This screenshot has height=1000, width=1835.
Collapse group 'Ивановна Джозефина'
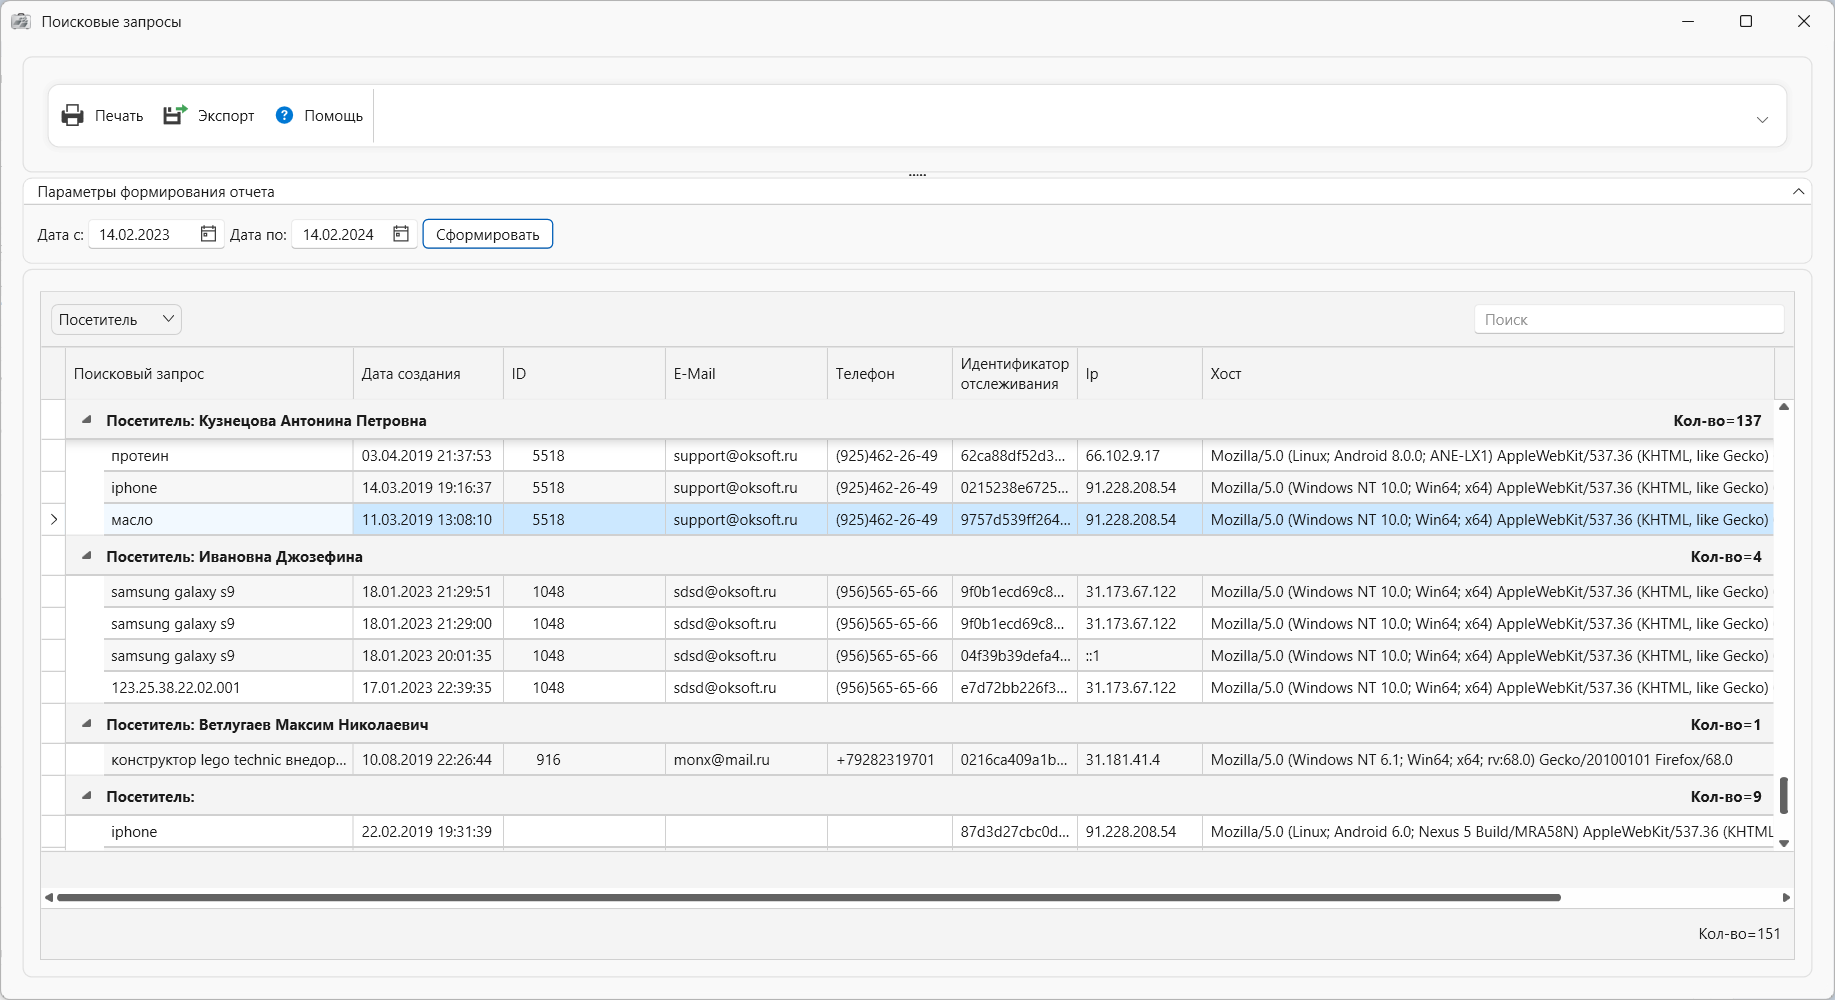(86, 556)
